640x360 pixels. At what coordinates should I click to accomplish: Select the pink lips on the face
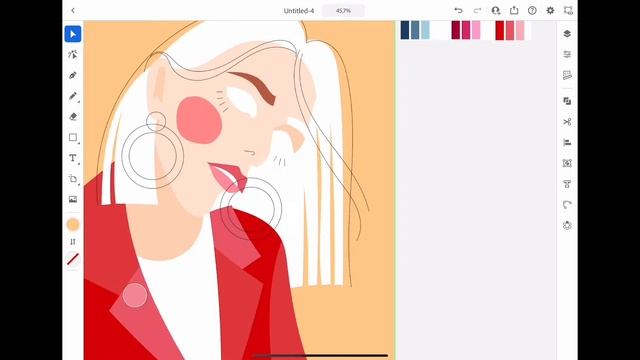(x=228, y=178)
